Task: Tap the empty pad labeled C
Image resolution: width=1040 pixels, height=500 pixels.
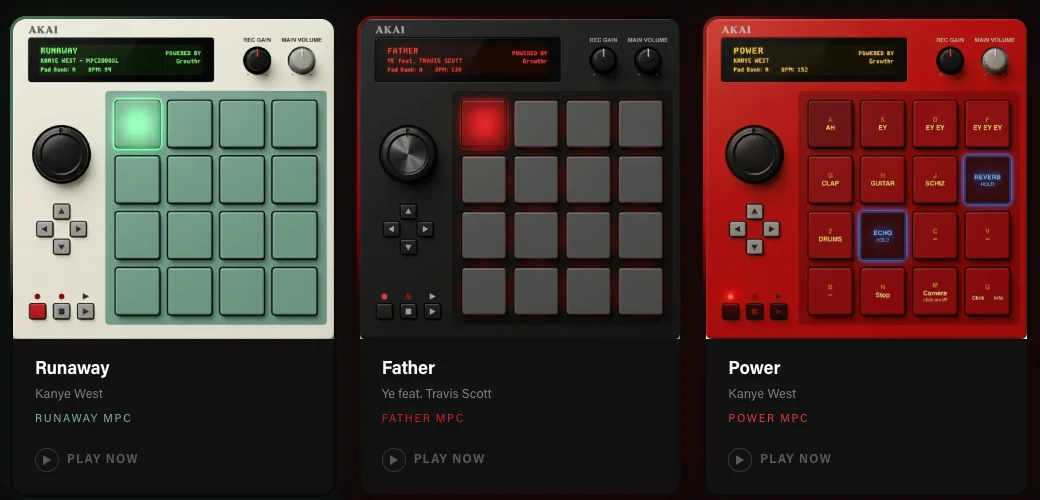Action: coord(935,235)
